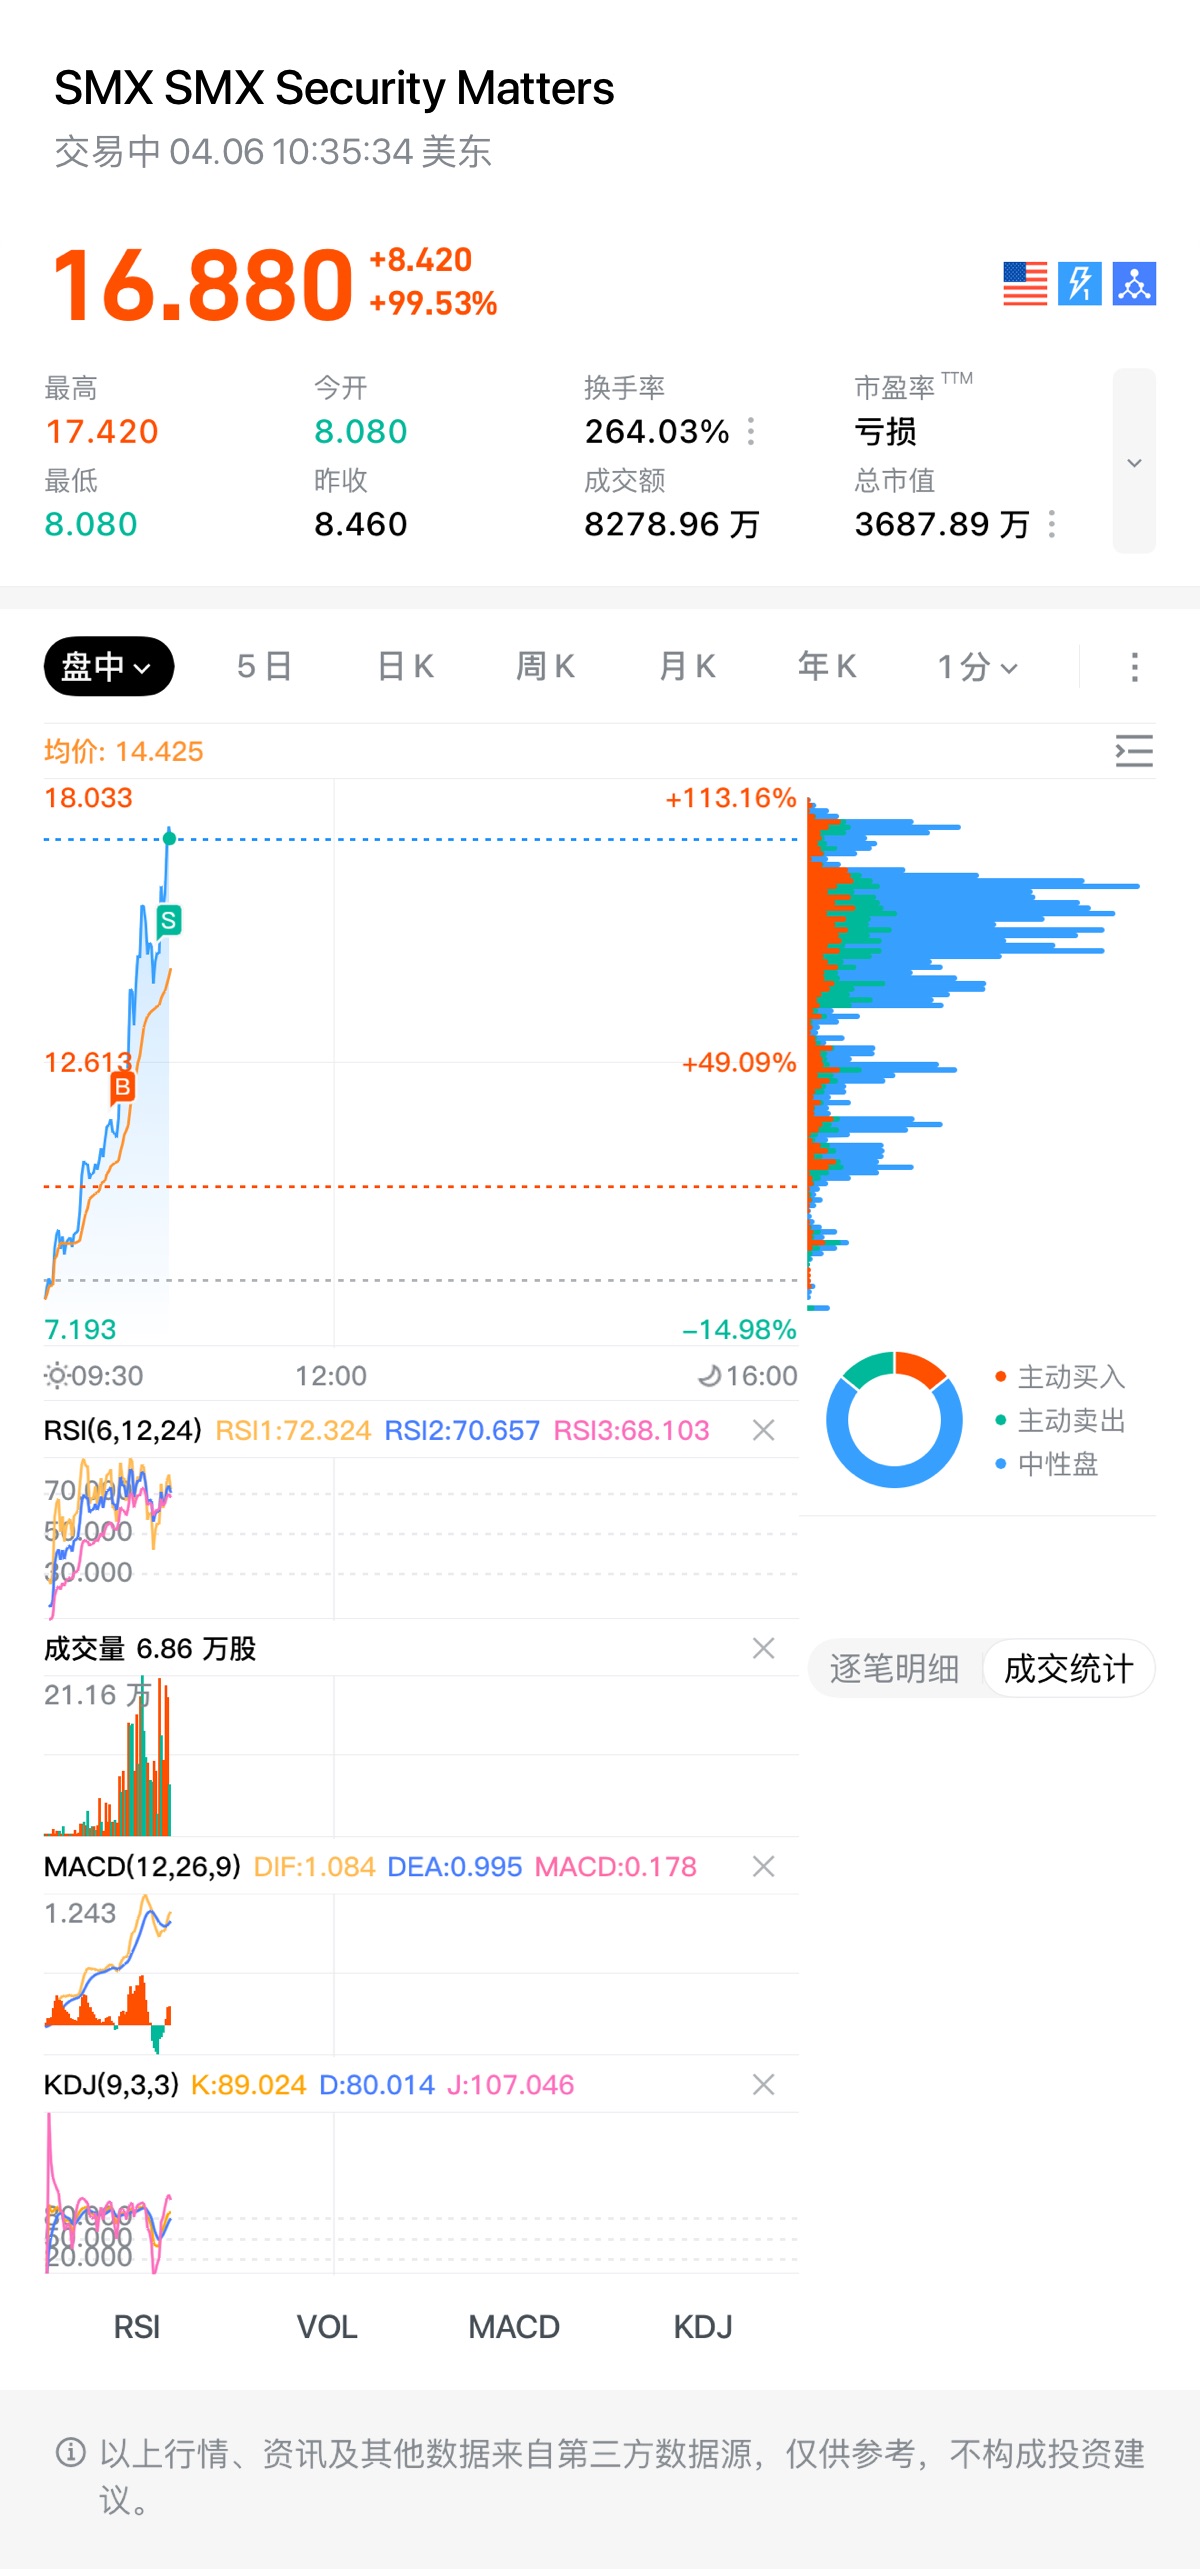Expand the stock details chevron
The width and height of the screenshot is (1200, 2569).
1134,462
